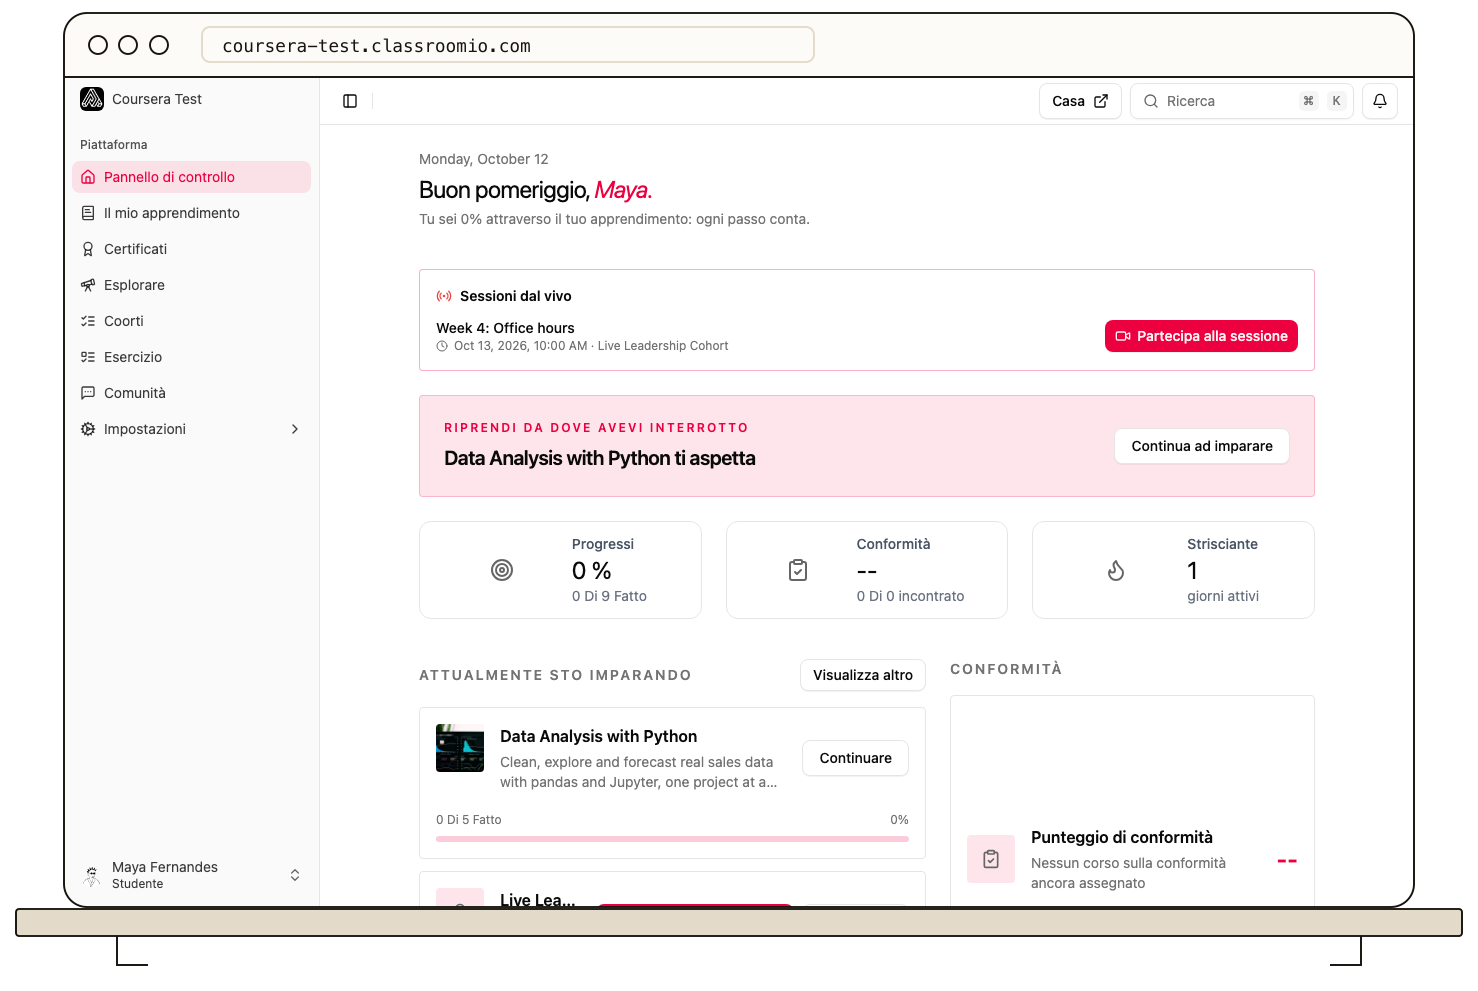Open the Esercizio section

(x=192, y=357)
